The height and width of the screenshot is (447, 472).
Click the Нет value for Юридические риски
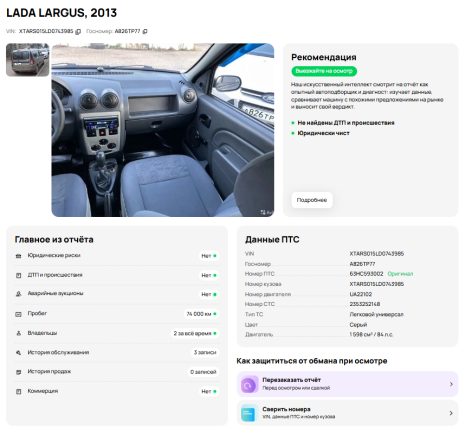pyautogui.click(x=209, y=256)
